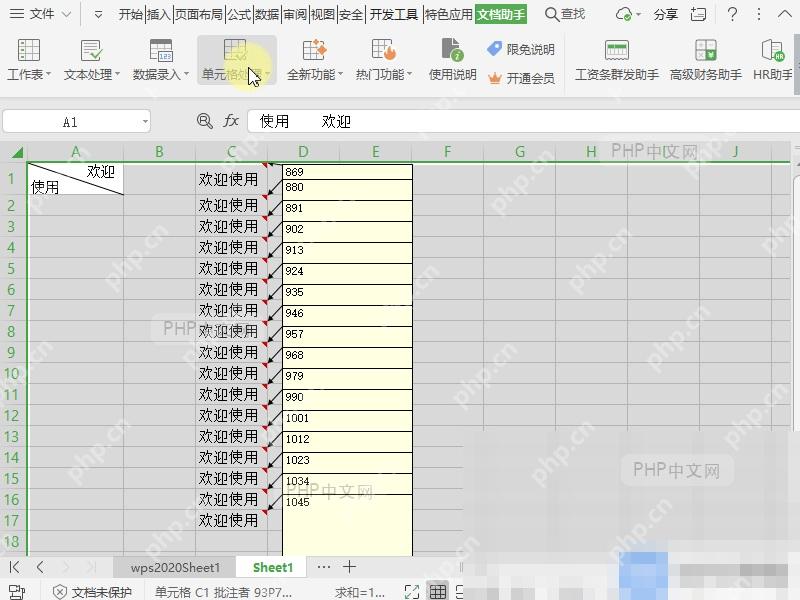Click cell C17 containing 欢迎使用
The height and width of the screenshot is (600, 800).
coord(232,520)
